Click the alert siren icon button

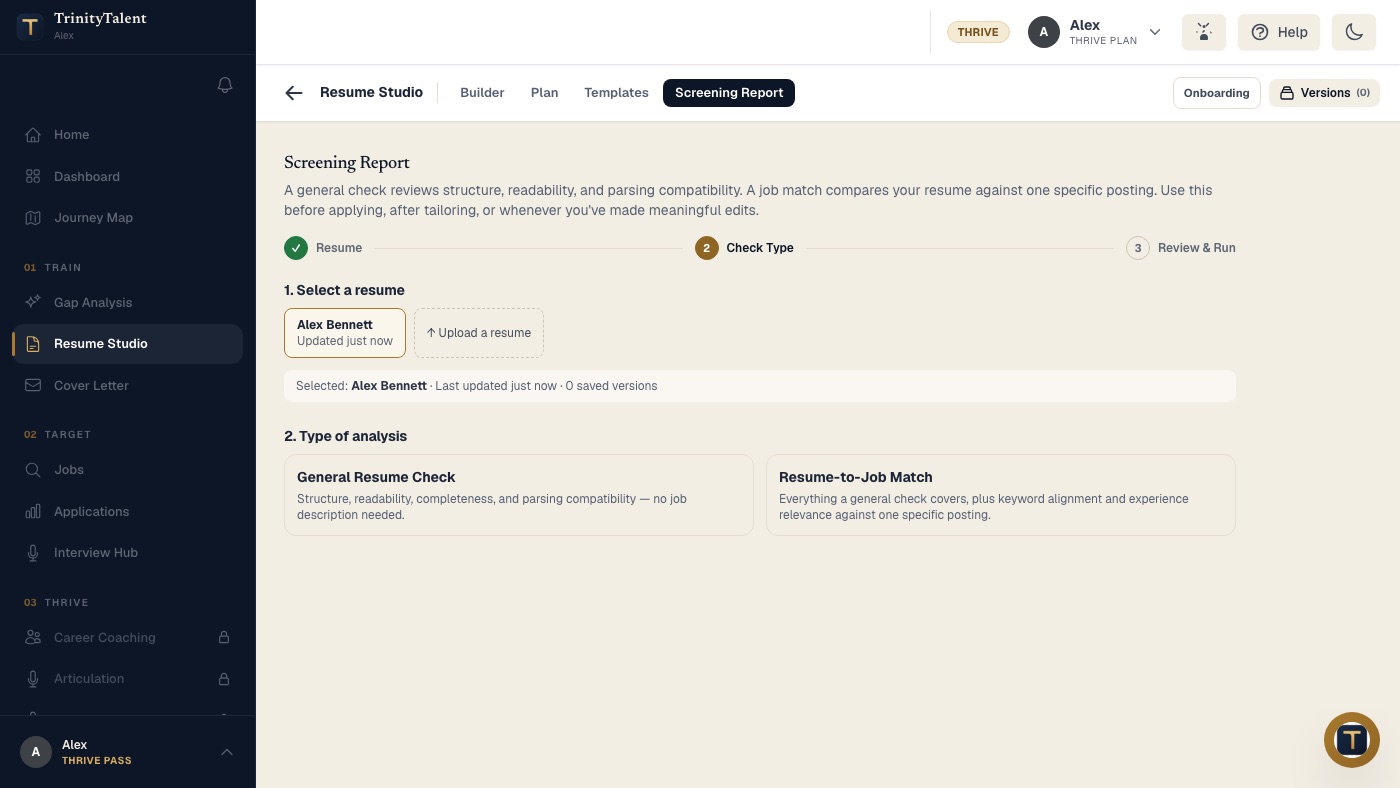click(1204, 32)
